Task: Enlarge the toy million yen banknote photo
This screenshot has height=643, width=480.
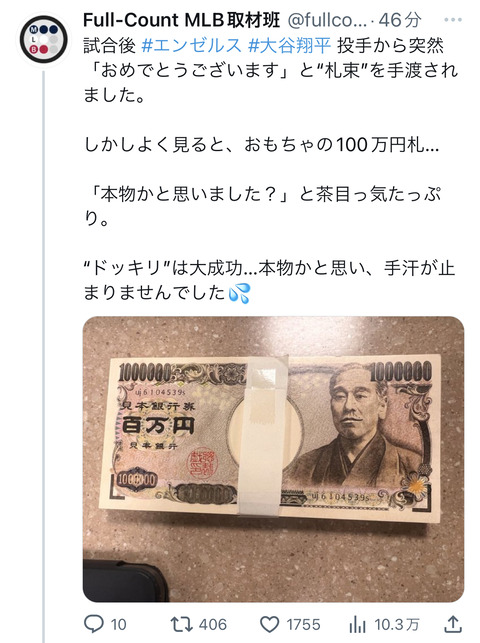Action: pyautogui.click(x=273, y=459)
